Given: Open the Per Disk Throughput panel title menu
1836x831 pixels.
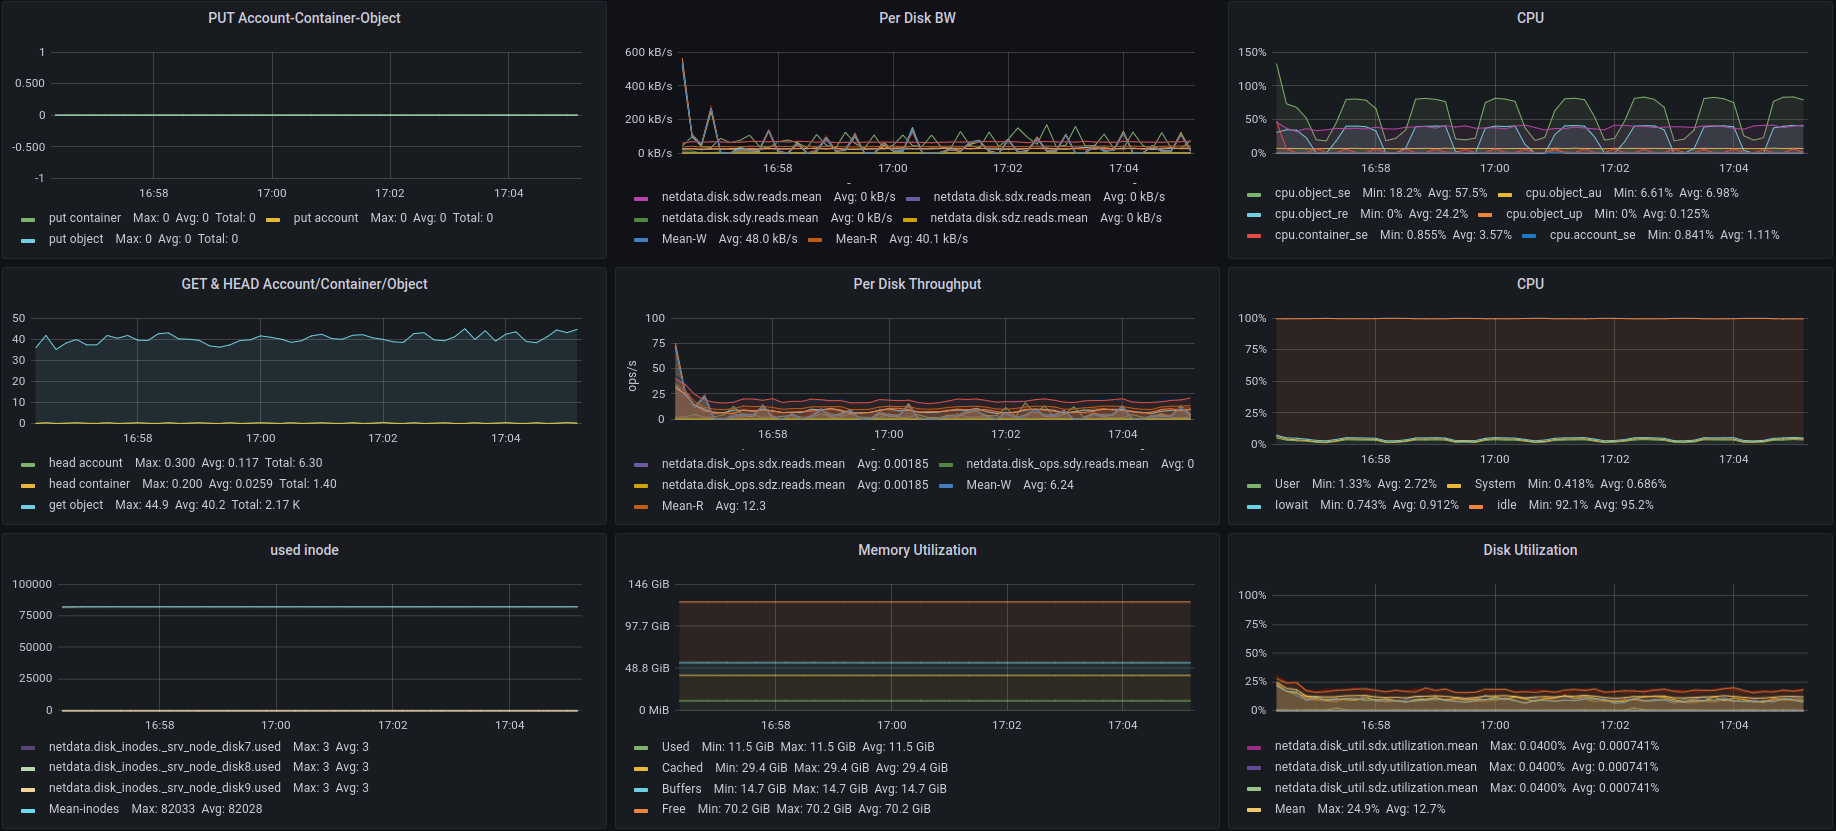Looking at the screenshot, I should (x=916, y=284).
